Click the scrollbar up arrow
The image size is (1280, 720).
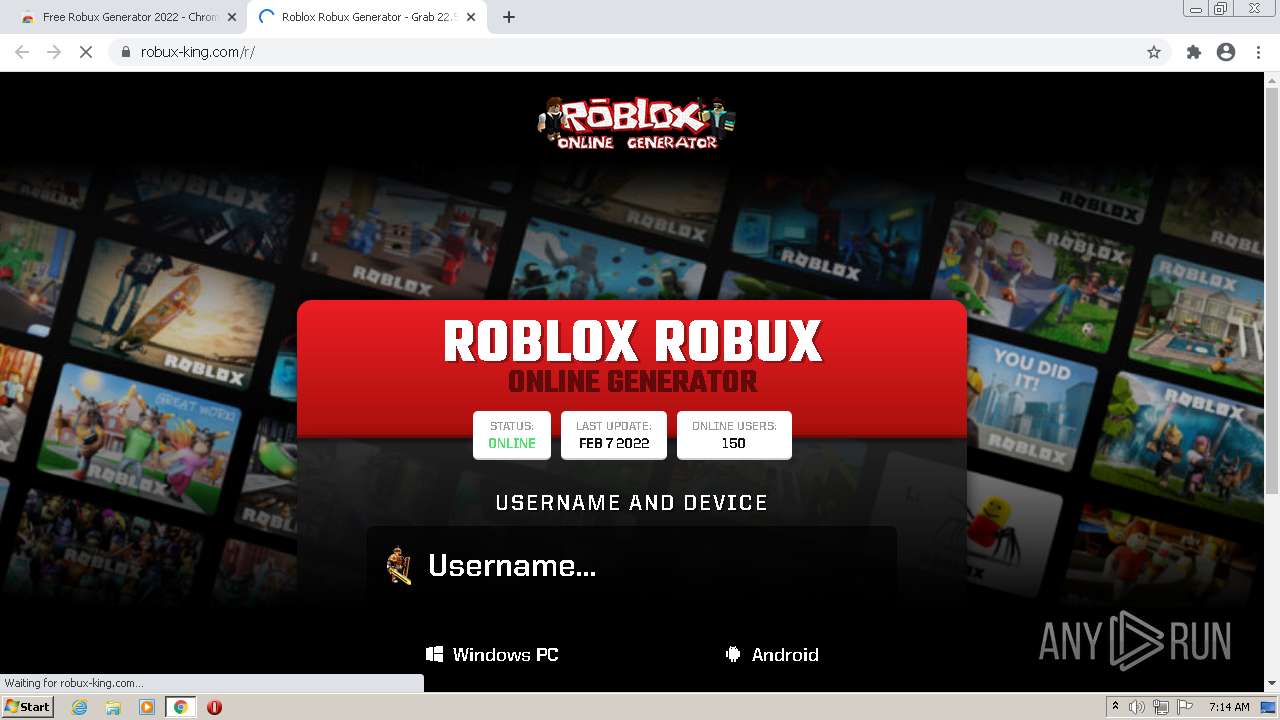(1272, 79)
